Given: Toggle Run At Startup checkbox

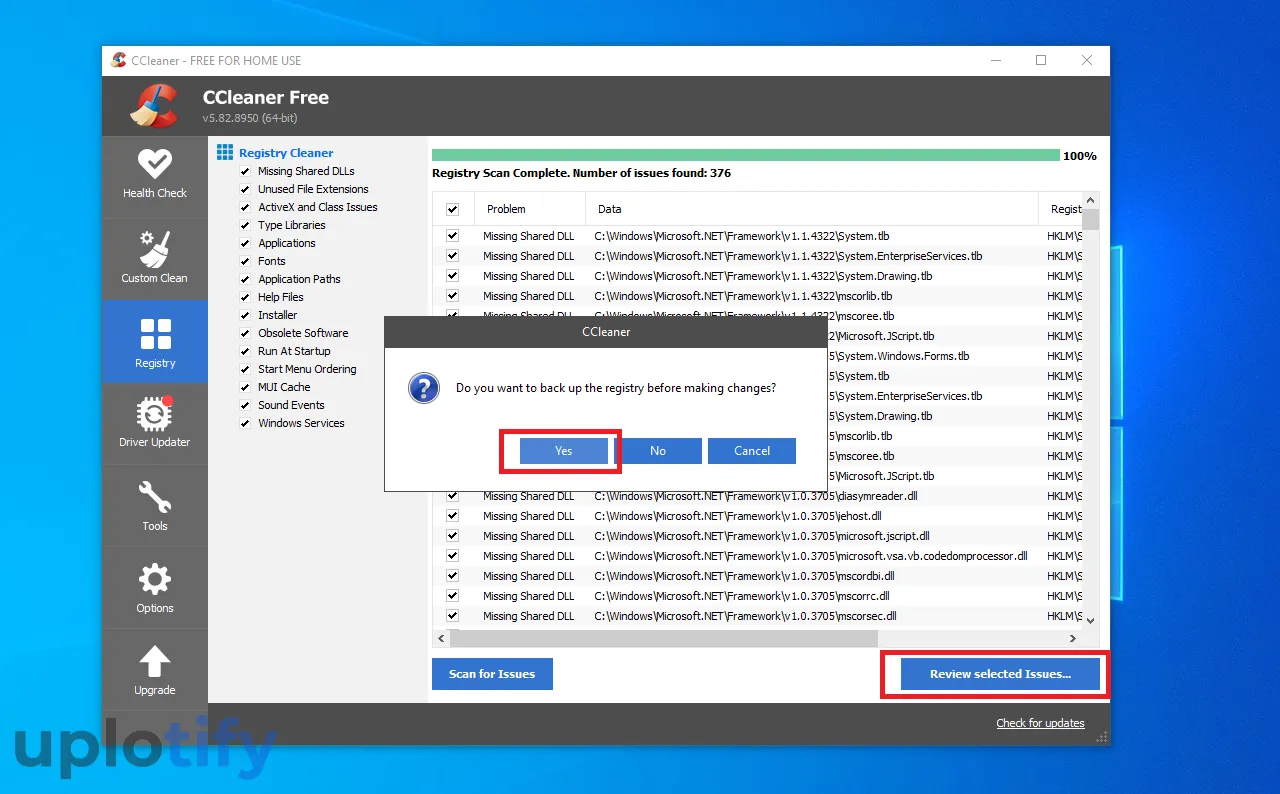Looking at the screenshot, I should [x=245, y=351].
